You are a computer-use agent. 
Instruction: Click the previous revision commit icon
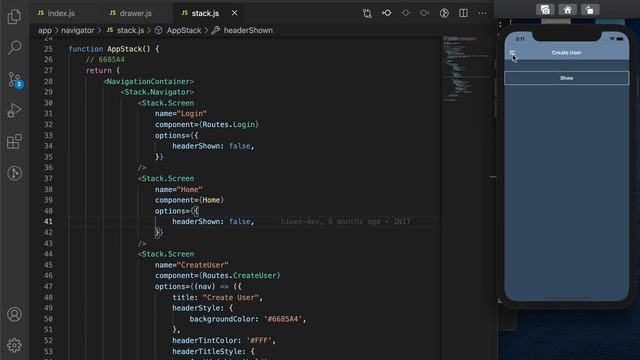386,13
